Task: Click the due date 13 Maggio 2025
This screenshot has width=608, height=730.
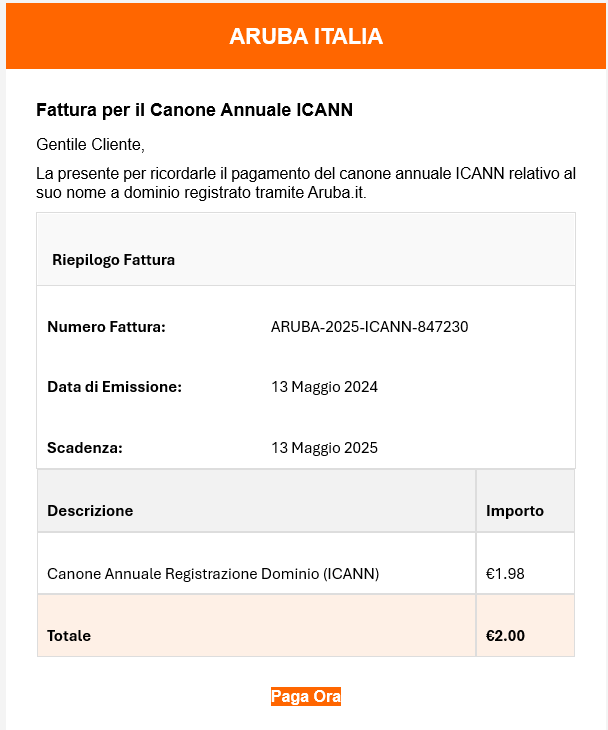Action: click(x=324, y=448)
